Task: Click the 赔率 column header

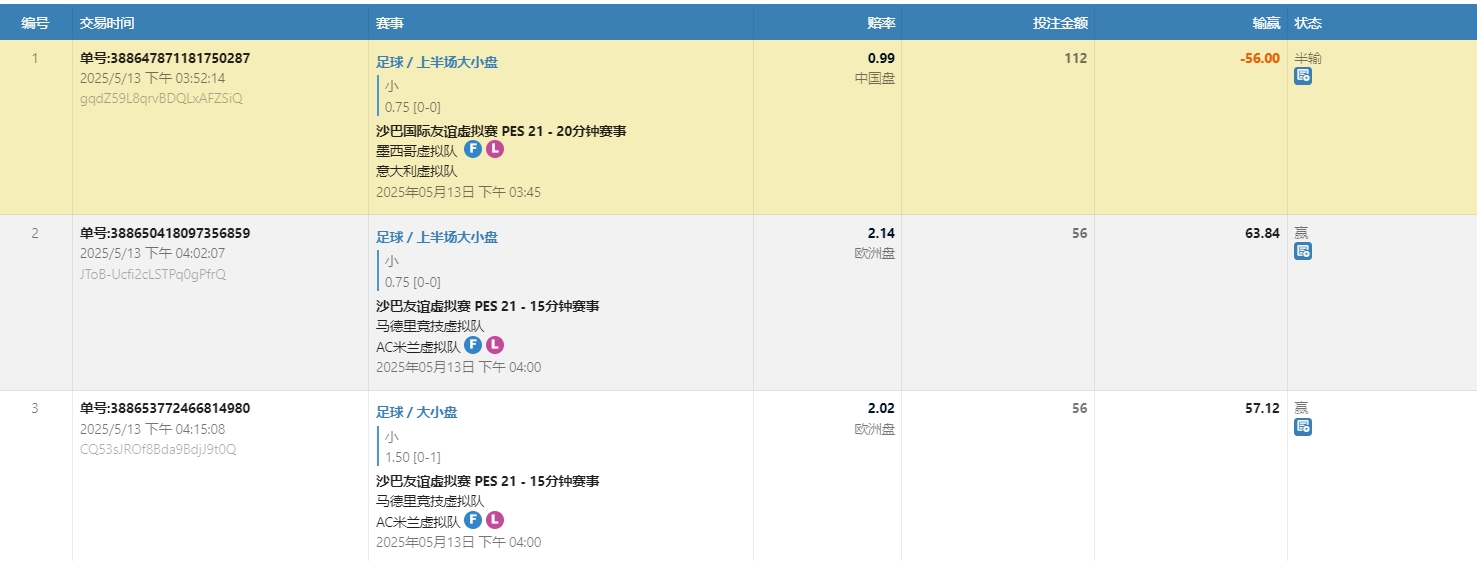Action: tap(880, 22)
